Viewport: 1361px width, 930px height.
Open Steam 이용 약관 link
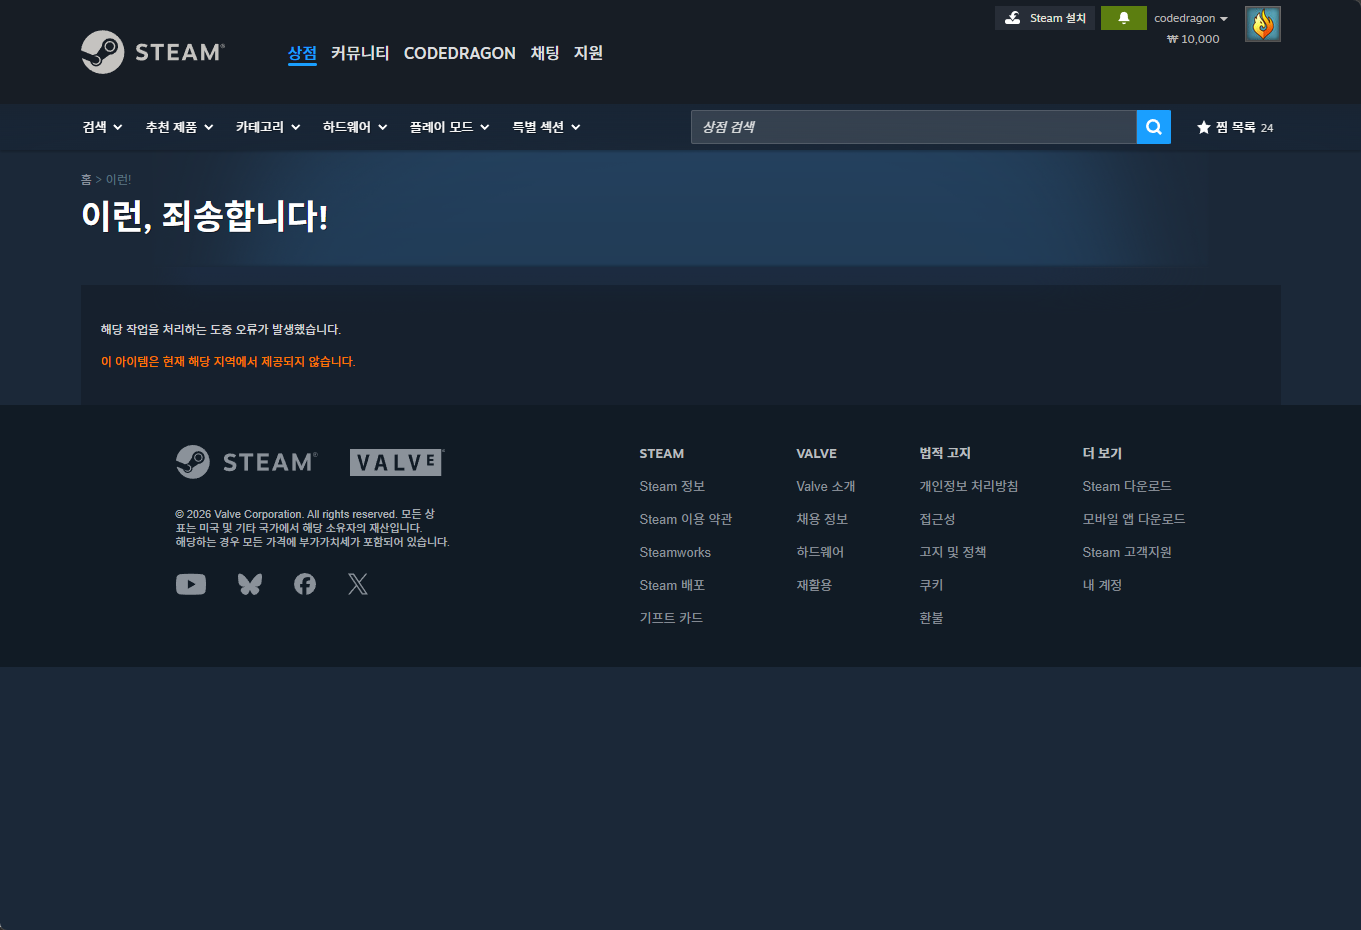[686, 519]
